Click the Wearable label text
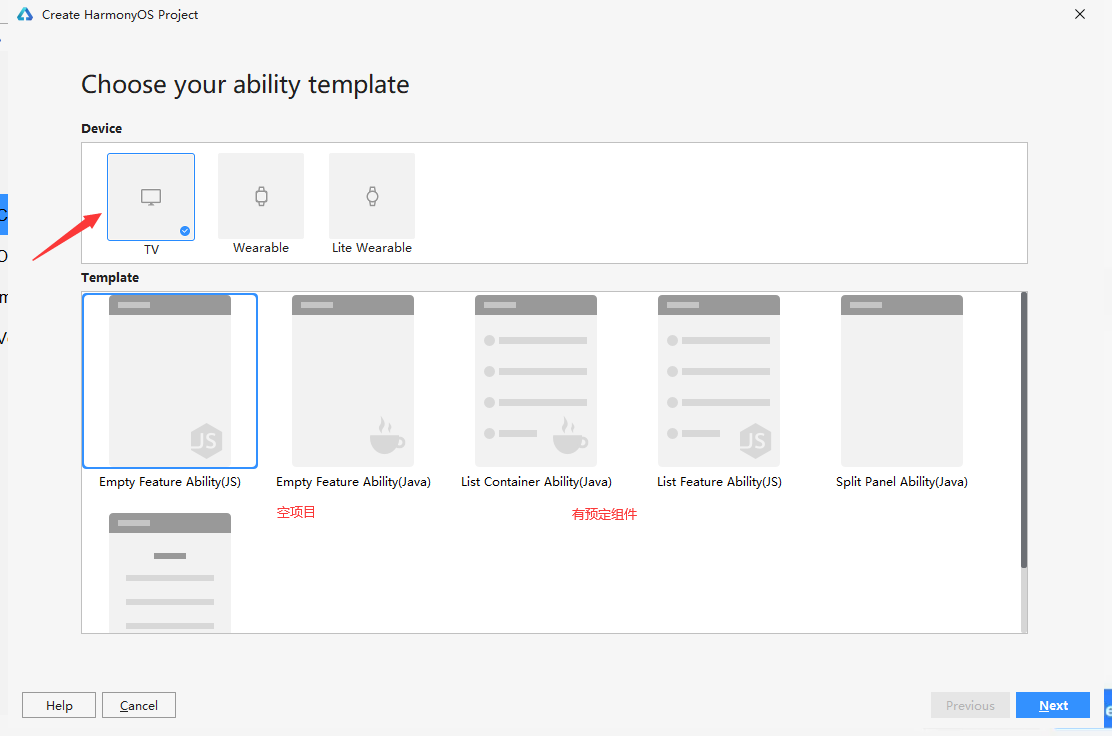The height and width of the screenshot is (736, 1112). click(x=261, y=247)
